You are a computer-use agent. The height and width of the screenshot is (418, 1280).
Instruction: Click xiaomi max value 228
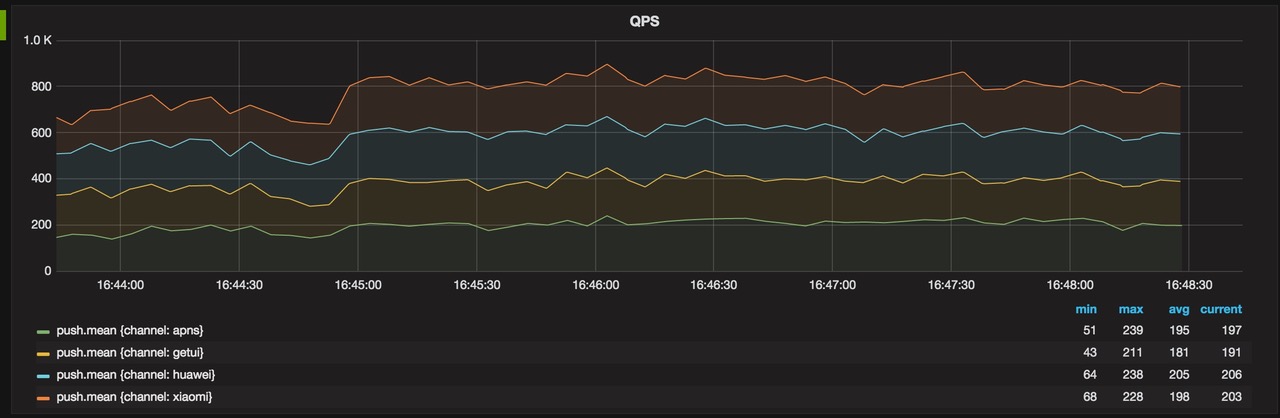1133,397
